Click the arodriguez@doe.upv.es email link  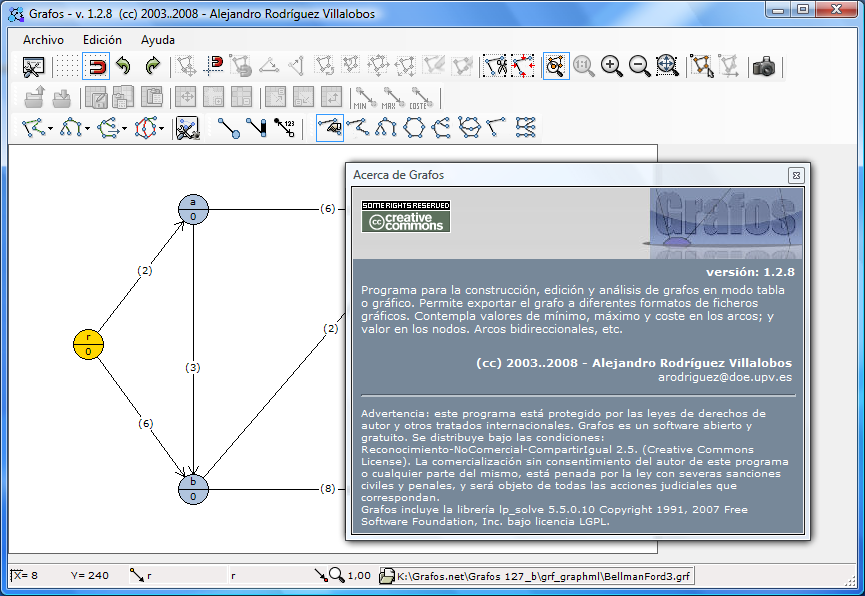coord(727,378)
